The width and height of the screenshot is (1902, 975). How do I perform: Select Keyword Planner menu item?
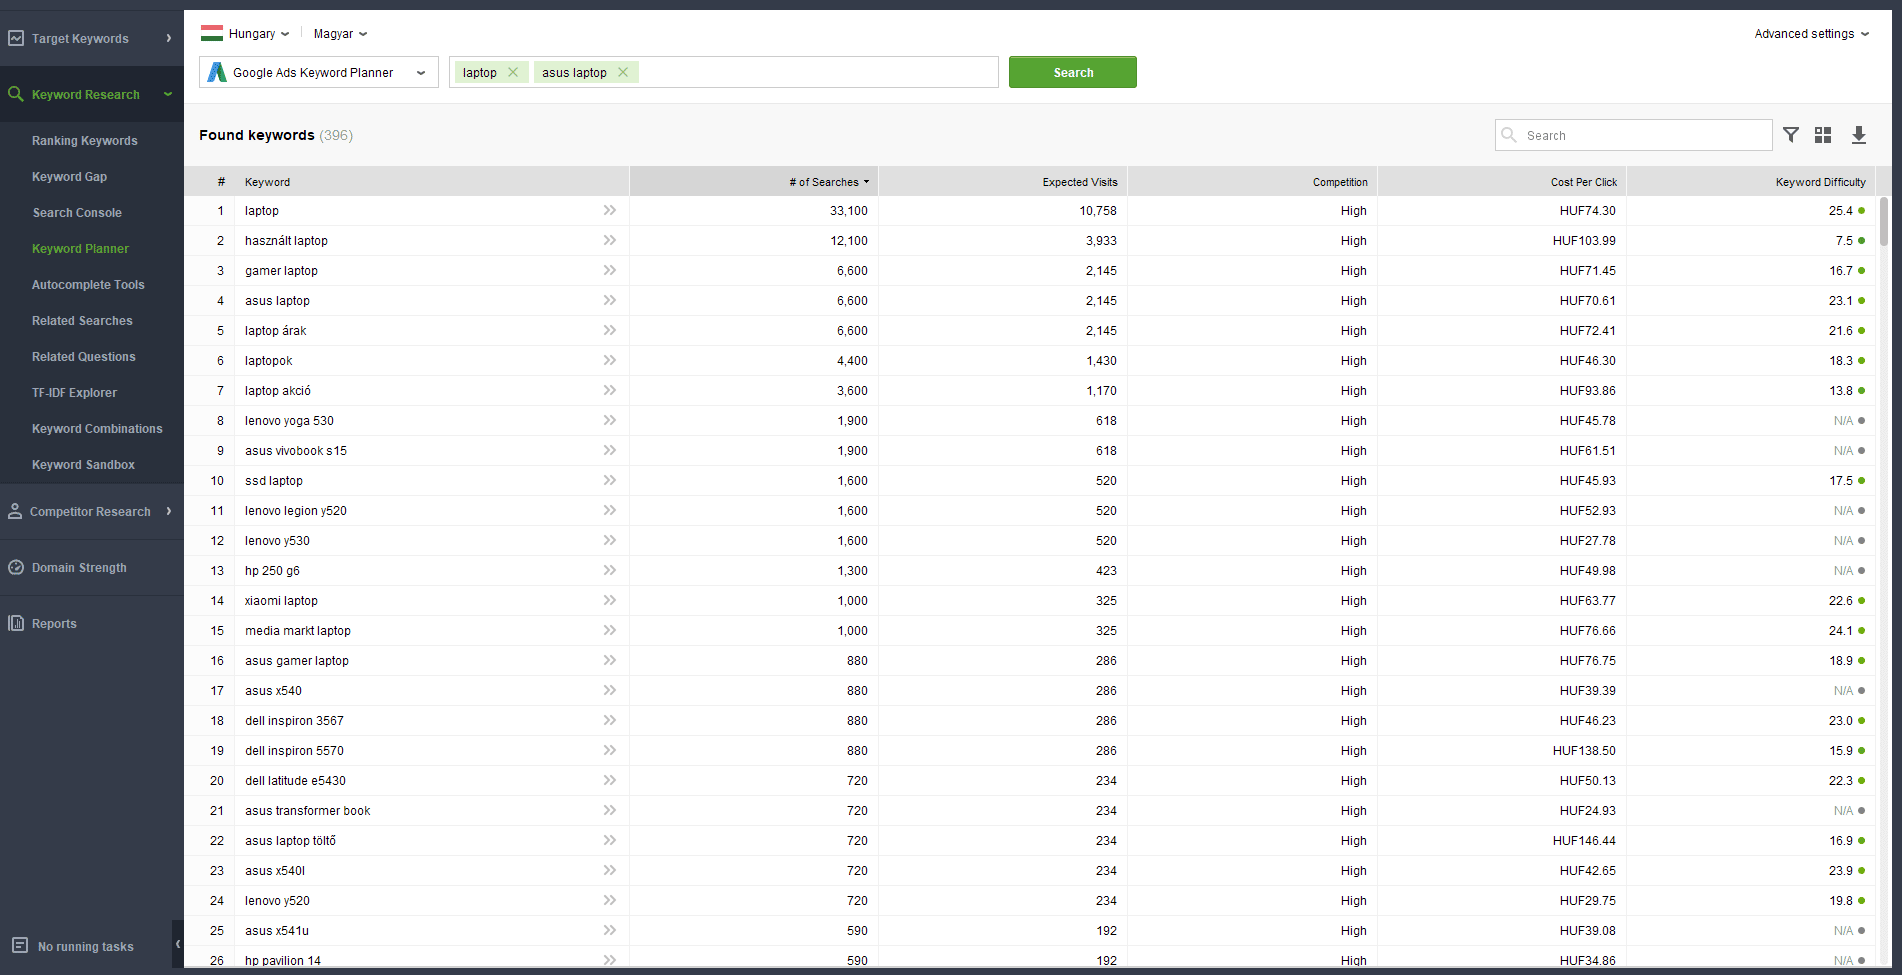[x=80, y=248]
